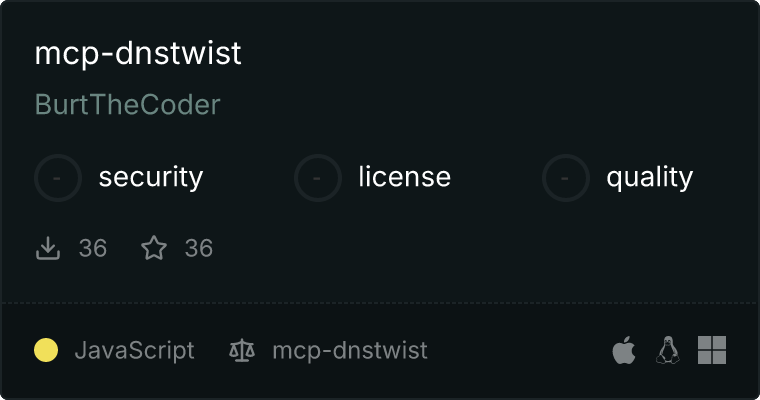Click the mcp-dnstwist license text in footer
Screen dimensions: 760x400
pyautogui.click(x=350, y=350)
